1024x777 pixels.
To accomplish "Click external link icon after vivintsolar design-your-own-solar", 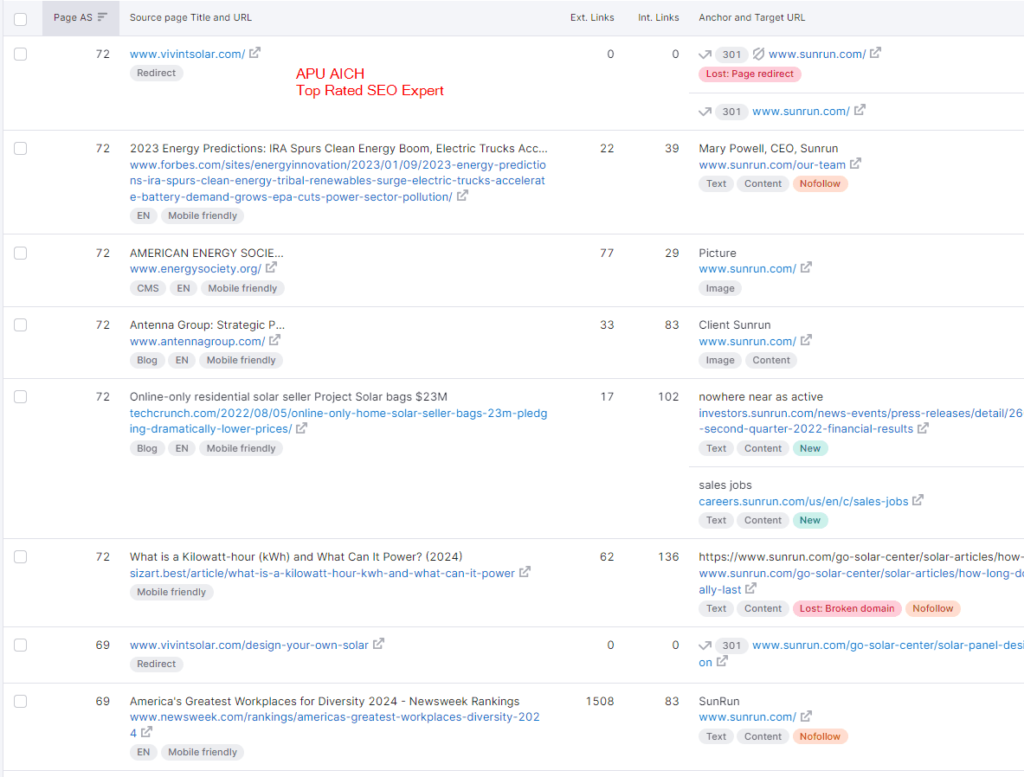I will pos(378,645).
